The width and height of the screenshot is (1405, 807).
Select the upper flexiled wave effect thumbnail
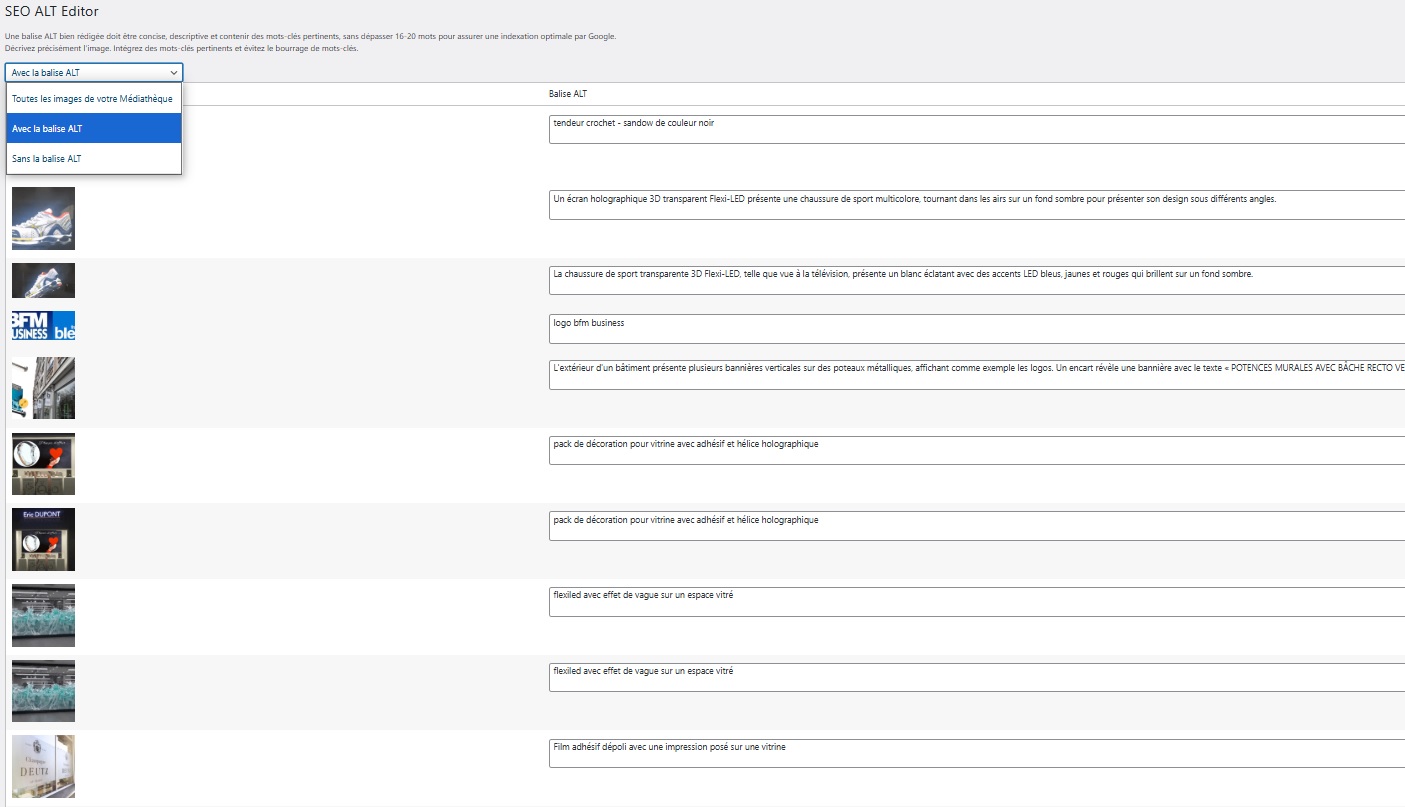(x=43, y=615)
